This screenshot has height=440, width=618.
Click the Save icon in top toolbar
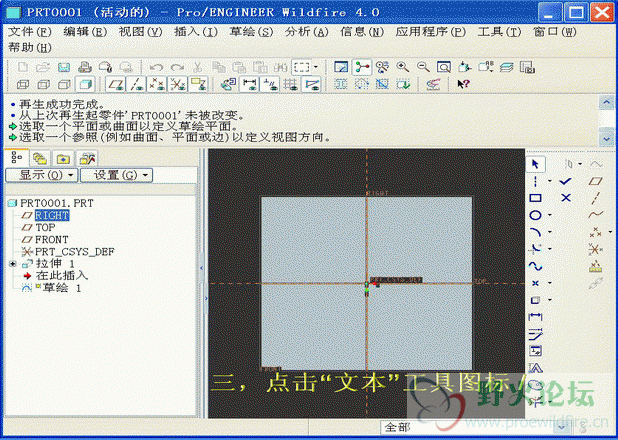(64, 67)
